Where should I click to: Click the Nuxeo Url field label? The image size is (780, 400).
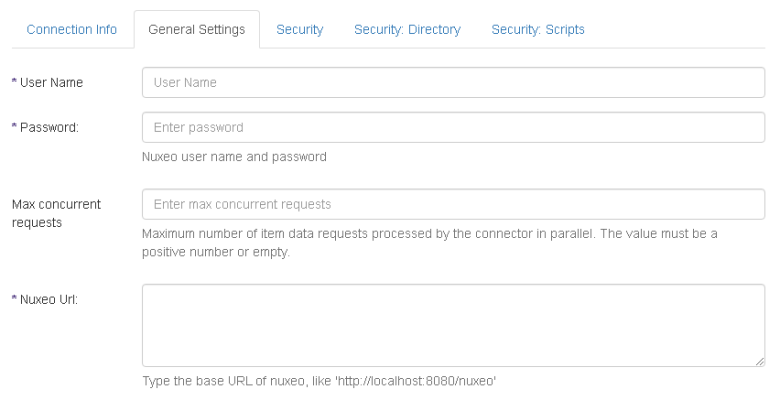click(52, 298)
